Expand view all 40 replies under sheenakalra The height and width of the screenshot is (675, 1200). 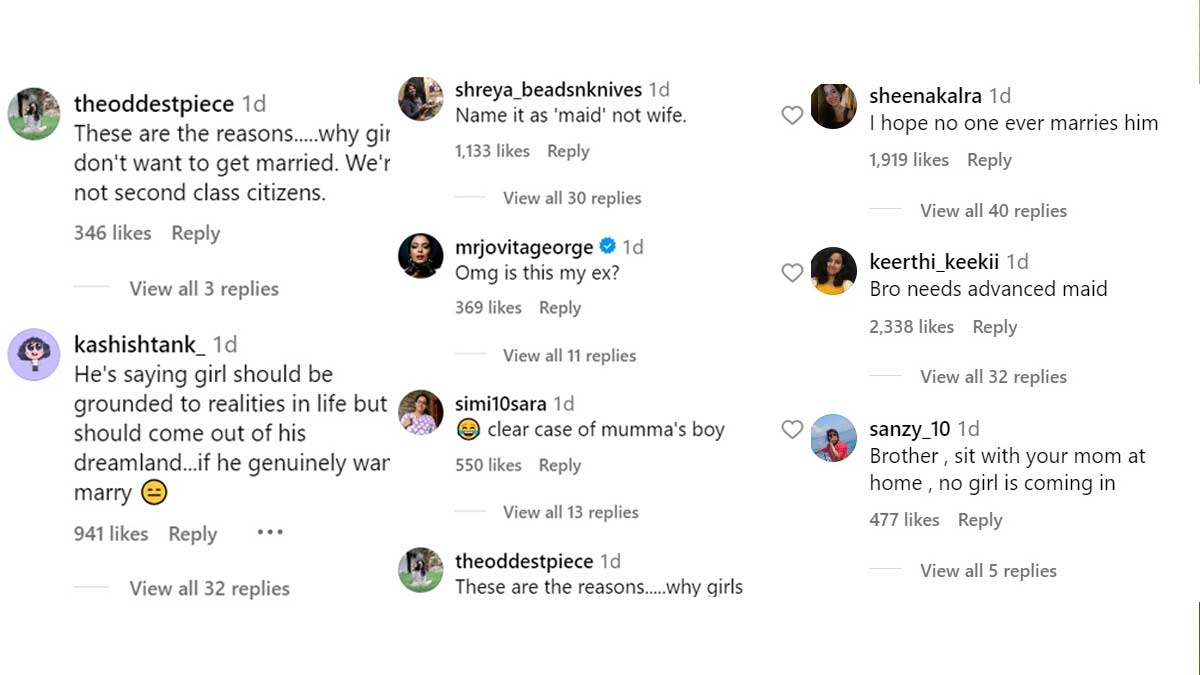994,211
